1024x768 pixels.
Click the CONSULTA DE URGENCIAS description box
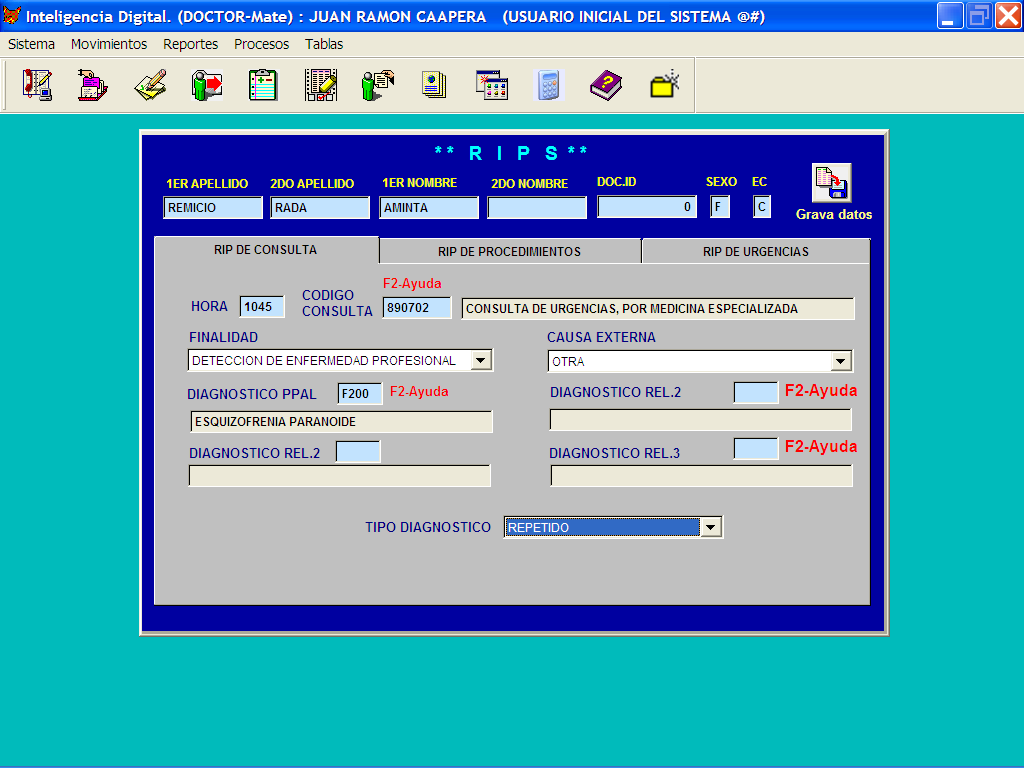(x=658, y=309)
